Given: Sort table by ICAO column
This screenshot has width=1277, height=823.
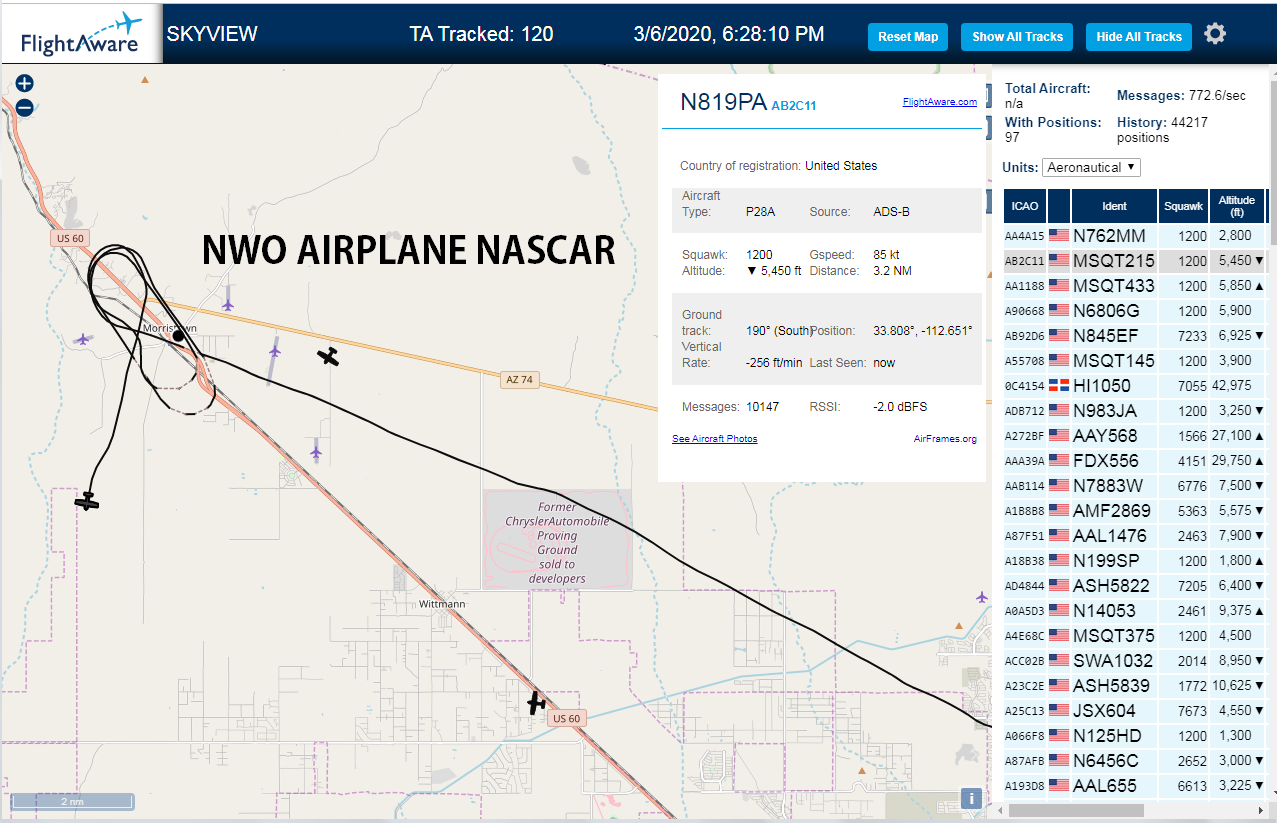Looking at the screenshot, I should [x=1025, y=206].
